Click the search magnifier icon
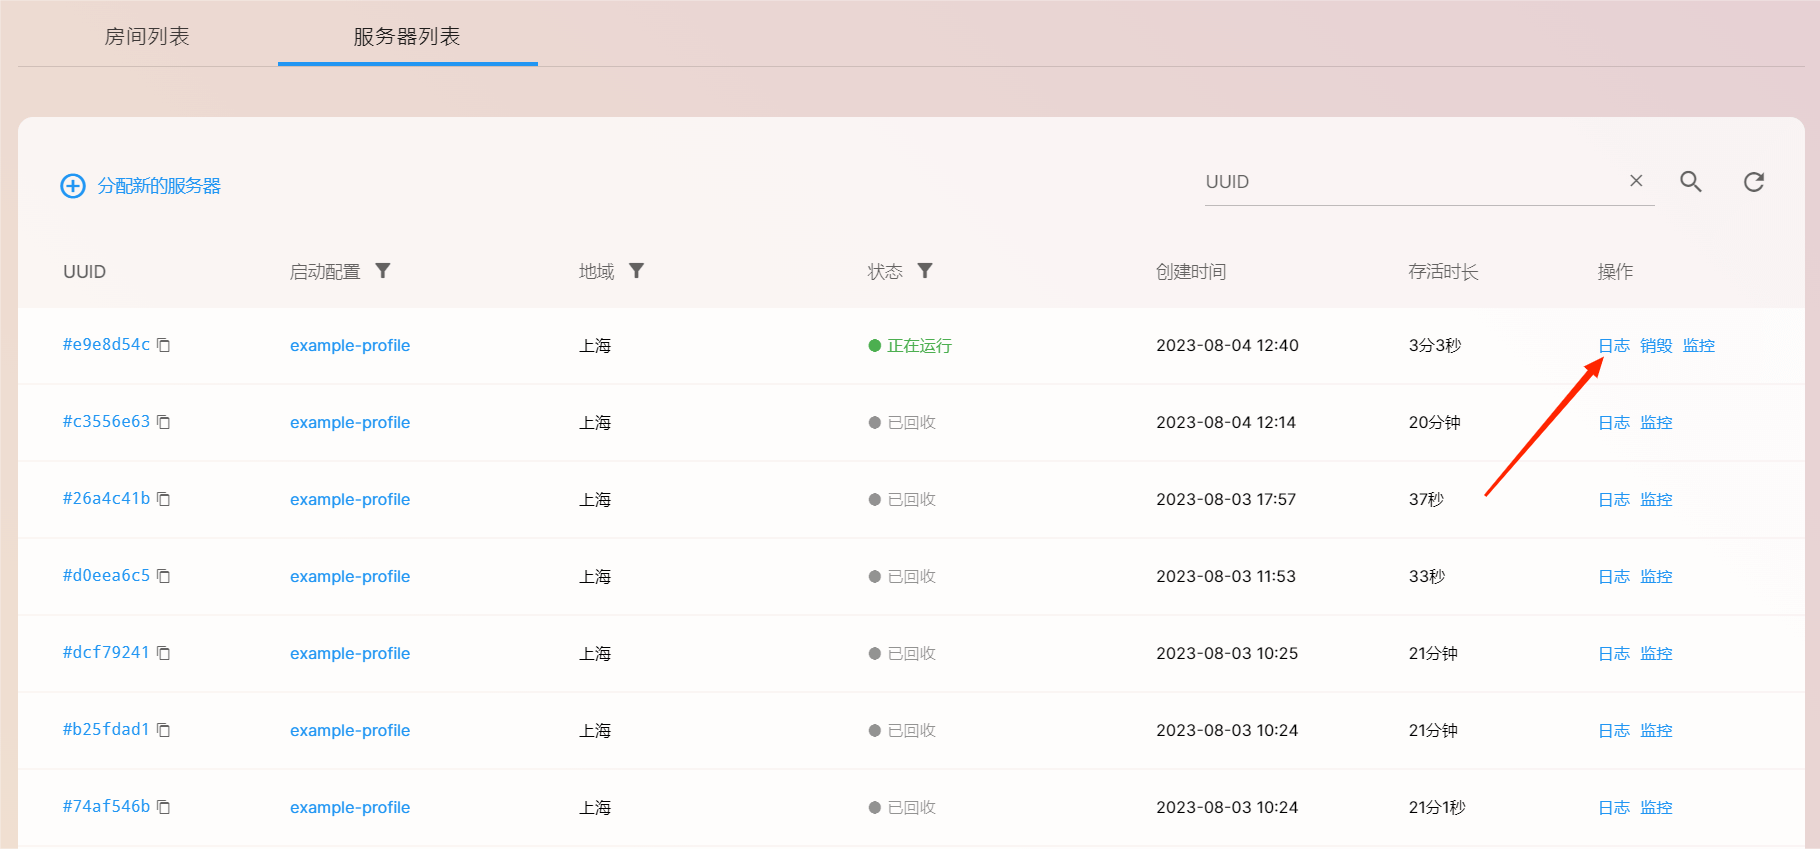The width and height of the screenshot is (1820, 849). point(1690,181)
